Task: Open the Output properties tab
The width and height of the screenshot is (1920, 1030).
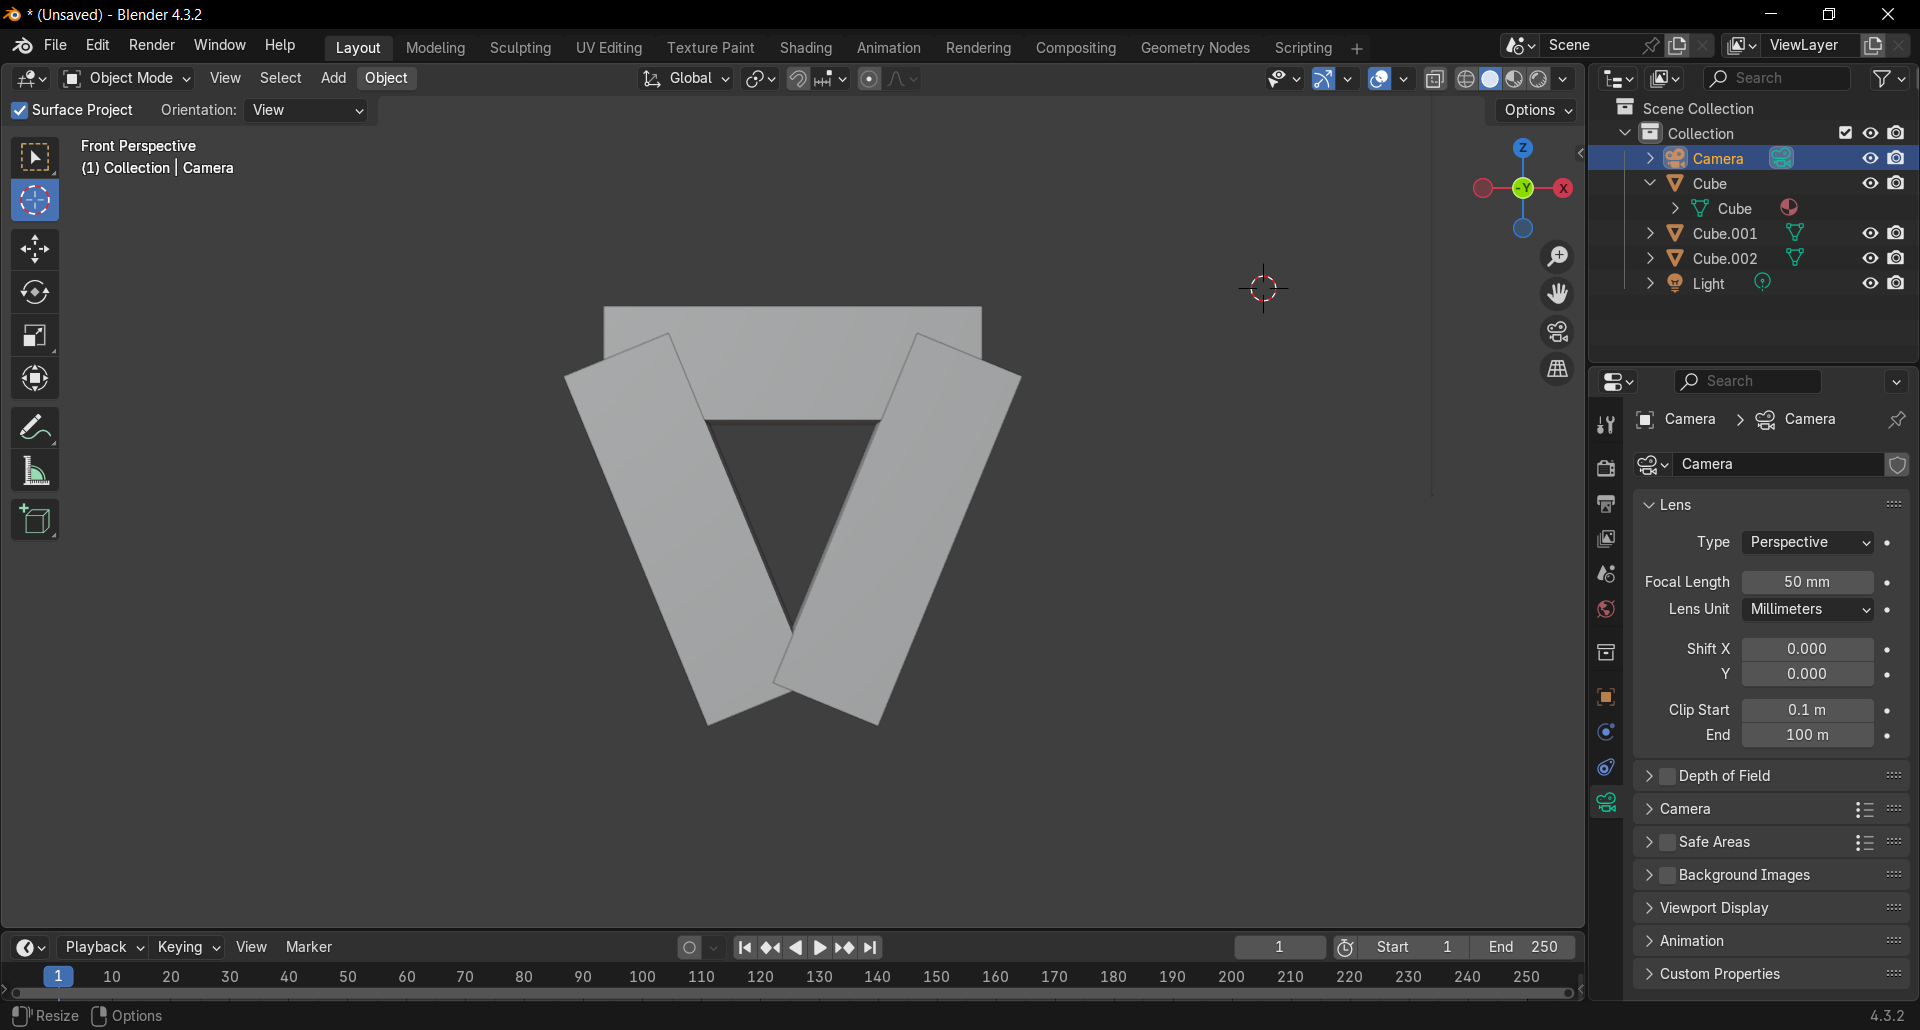Action: click(x=1606, y=504)
